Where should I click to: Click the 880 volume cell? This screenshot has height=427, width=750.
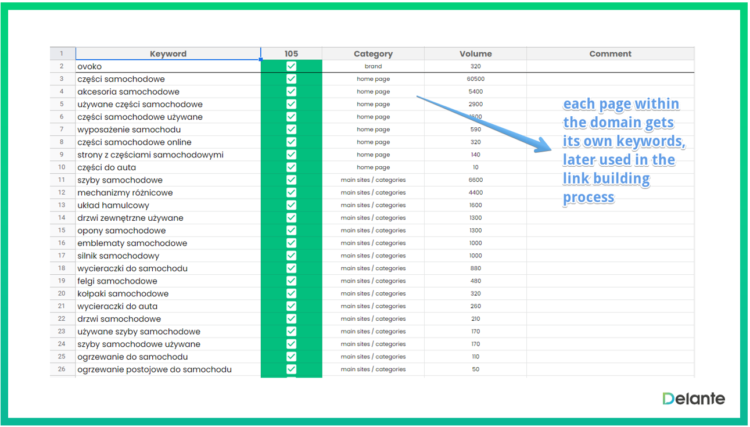click(475, 268)
